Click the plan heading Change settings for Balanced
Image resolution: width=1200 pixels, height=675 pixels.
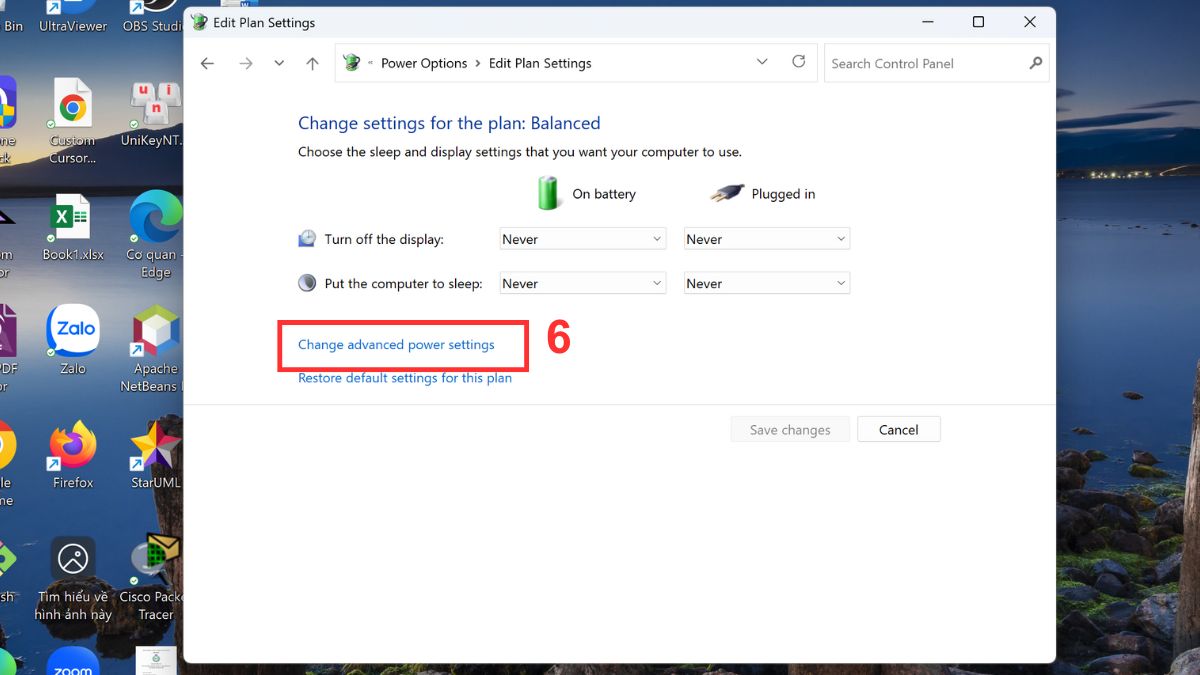pos(449,123)
